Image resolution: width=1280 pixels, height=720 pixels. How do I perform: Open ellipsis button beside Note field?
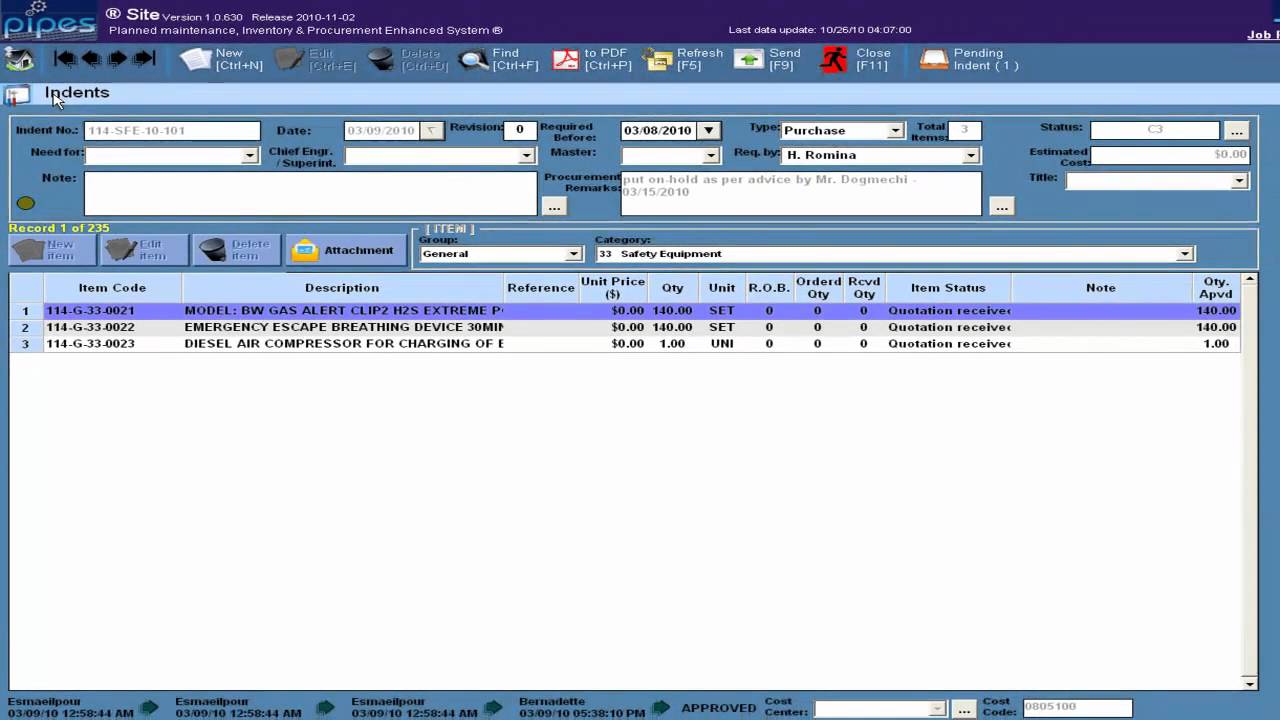tap(555, 206)
